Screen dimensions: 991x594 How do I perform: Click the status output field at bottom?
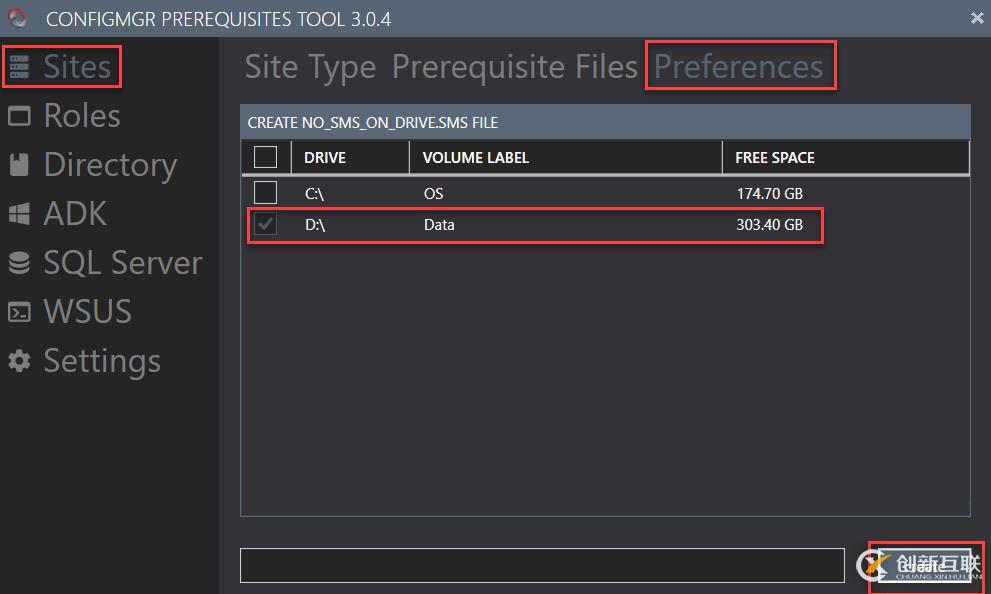point(542,566)
